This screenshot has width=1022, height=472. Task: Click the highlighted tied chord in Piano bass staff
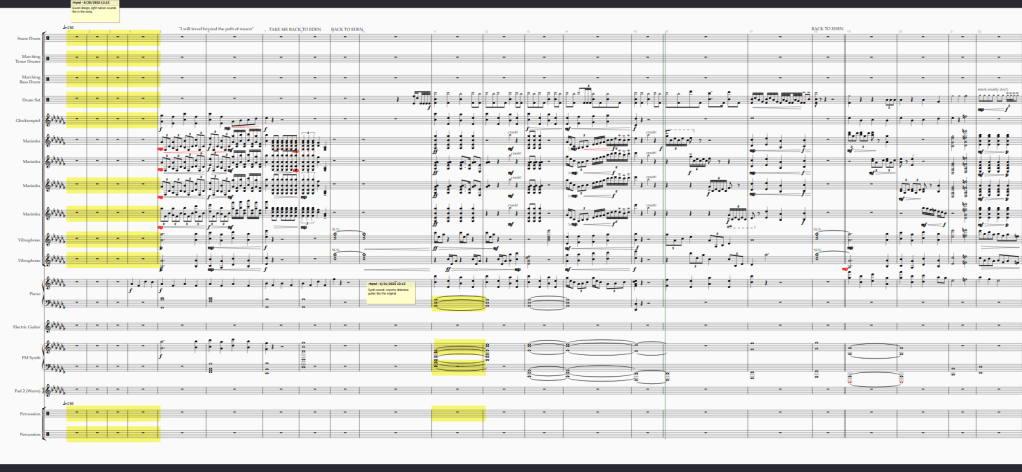458,303
